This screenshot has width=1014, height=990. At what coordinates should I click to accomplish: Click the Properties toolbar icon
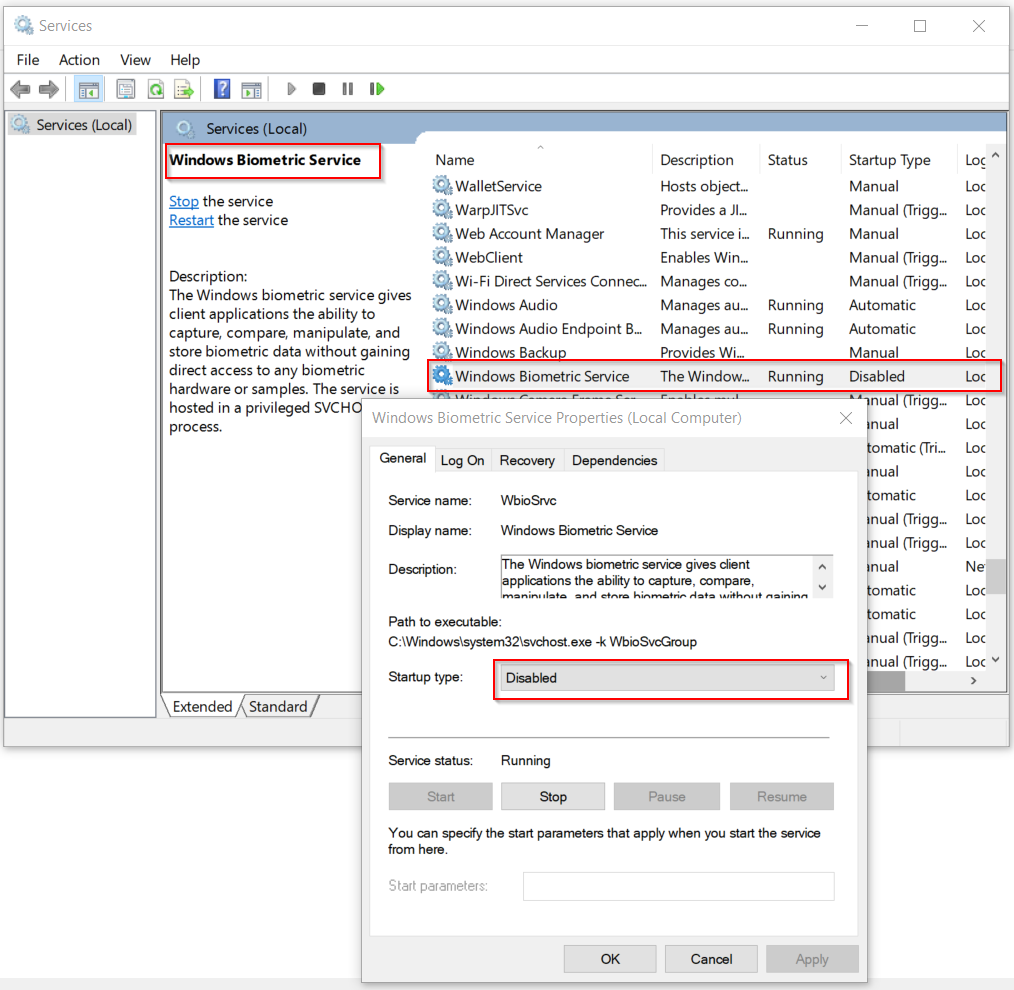point(126,89)
